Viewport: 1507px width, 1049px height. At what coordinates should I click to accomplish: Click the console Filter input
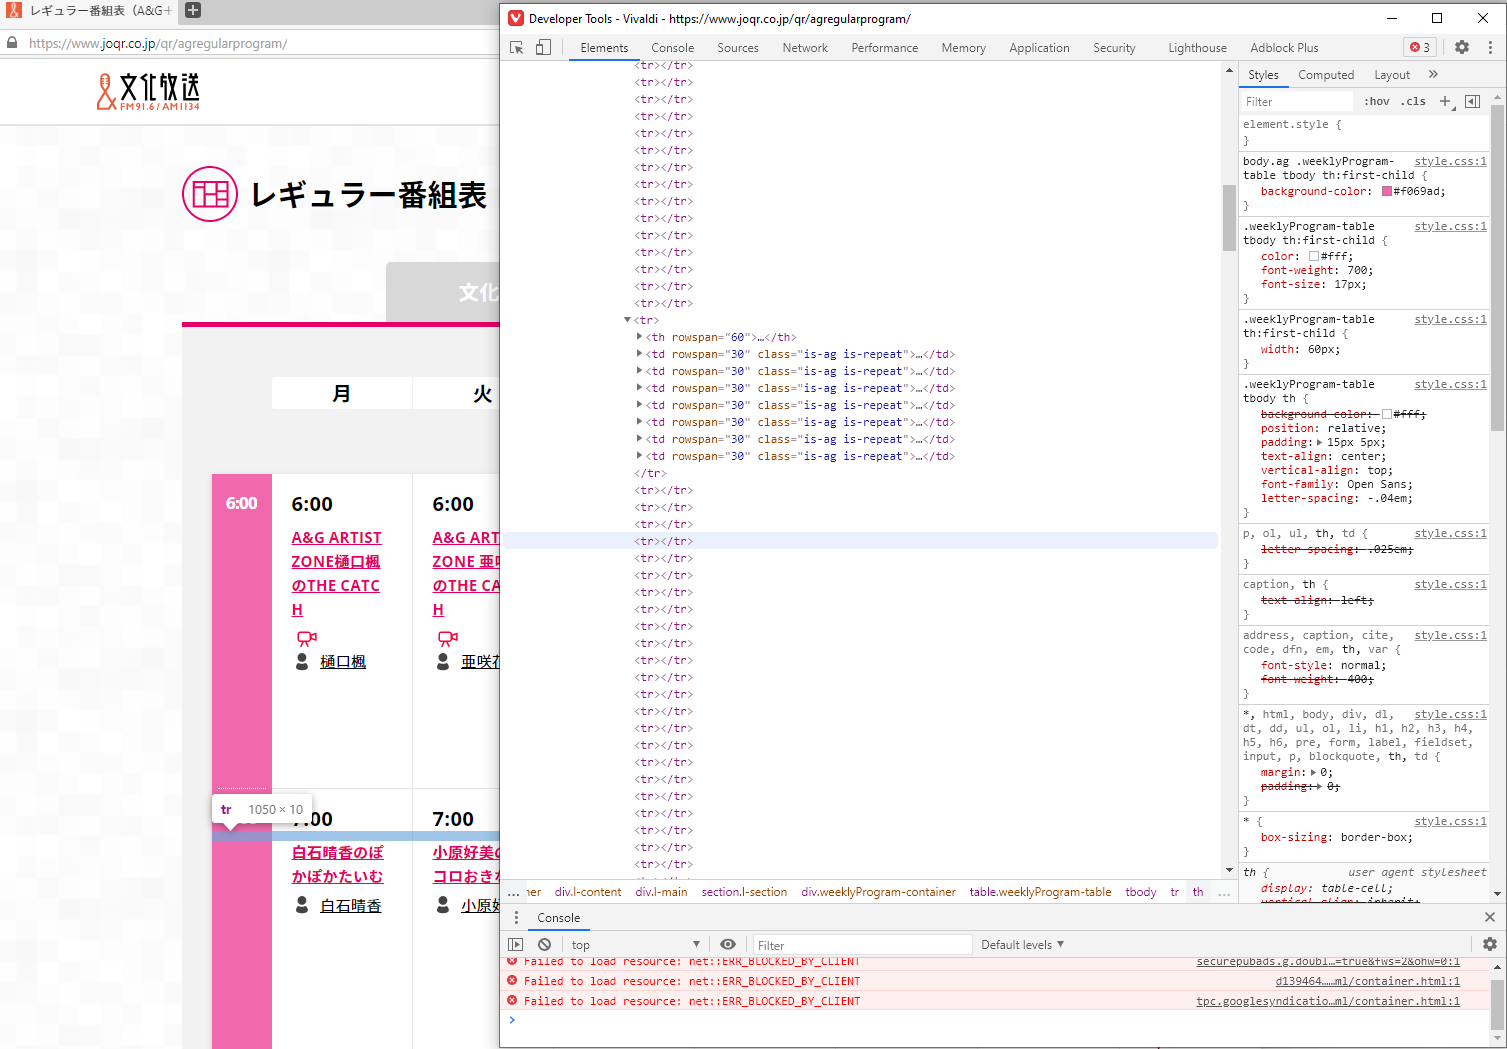tap(862, 944)
